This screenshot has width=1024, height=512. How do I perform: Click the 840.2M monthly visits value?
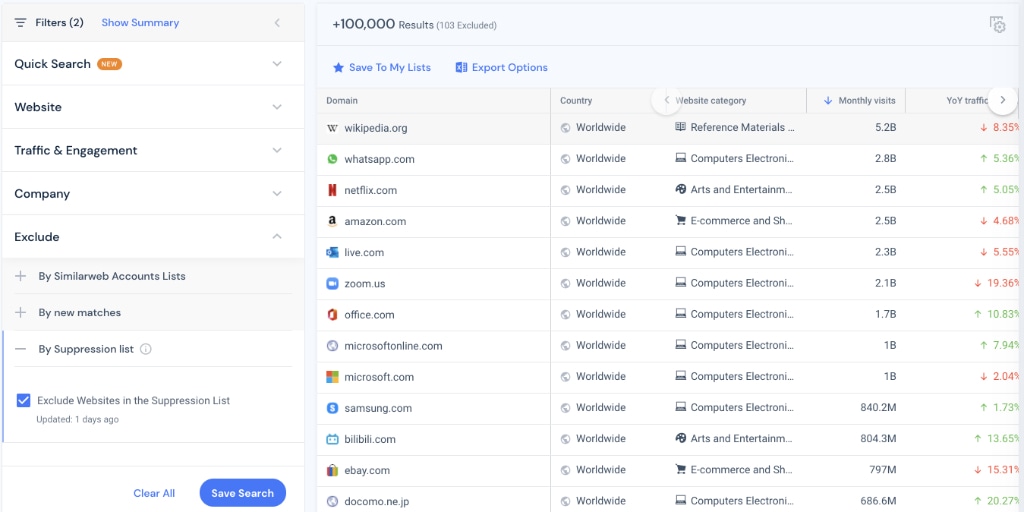pos(878,408)
